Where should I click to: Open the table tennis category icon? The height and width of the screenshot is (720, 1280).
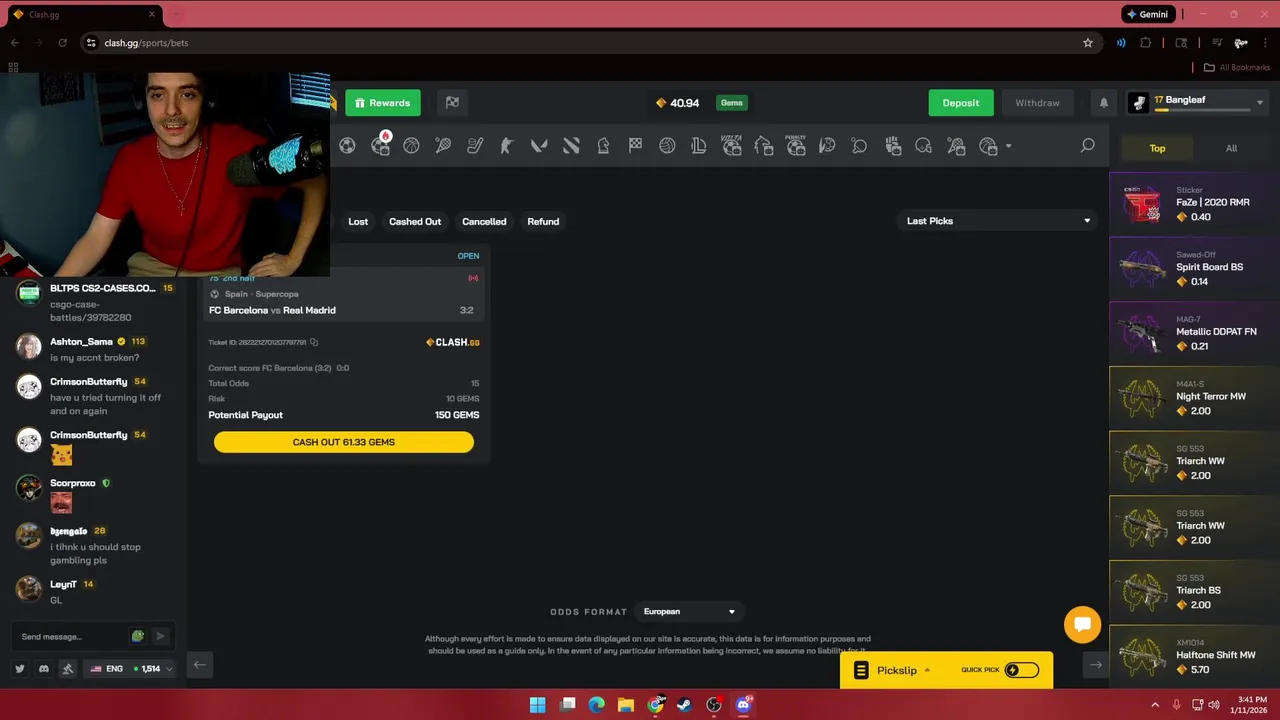(x=859, y=146)
